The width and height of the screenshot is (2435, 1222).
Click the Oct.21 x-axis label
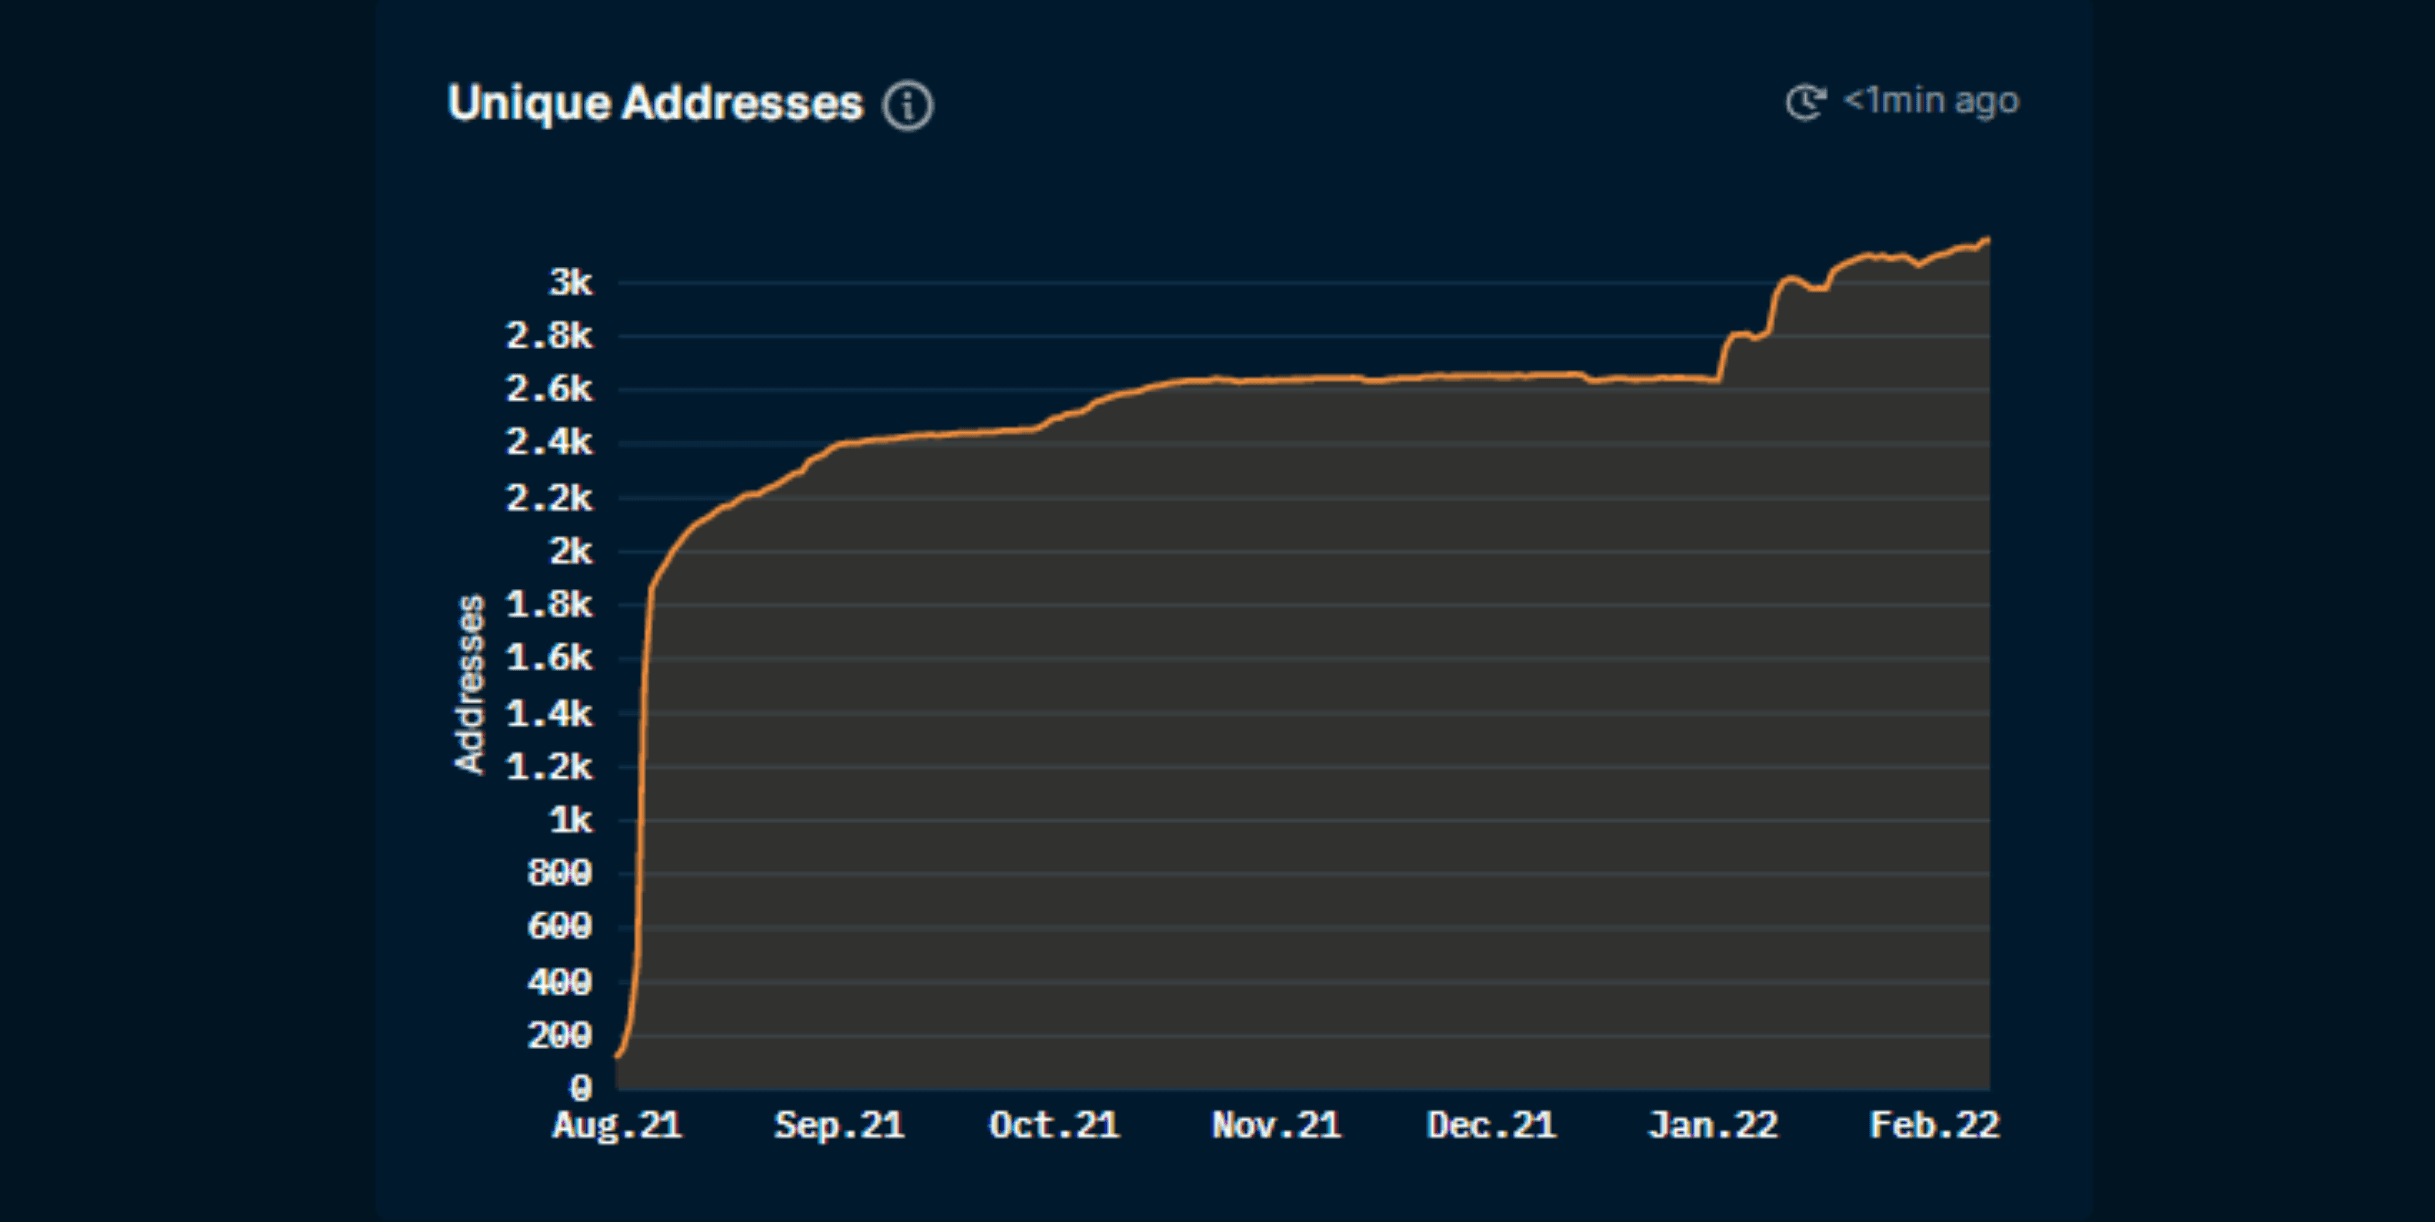click(x=1054, y=1126)
